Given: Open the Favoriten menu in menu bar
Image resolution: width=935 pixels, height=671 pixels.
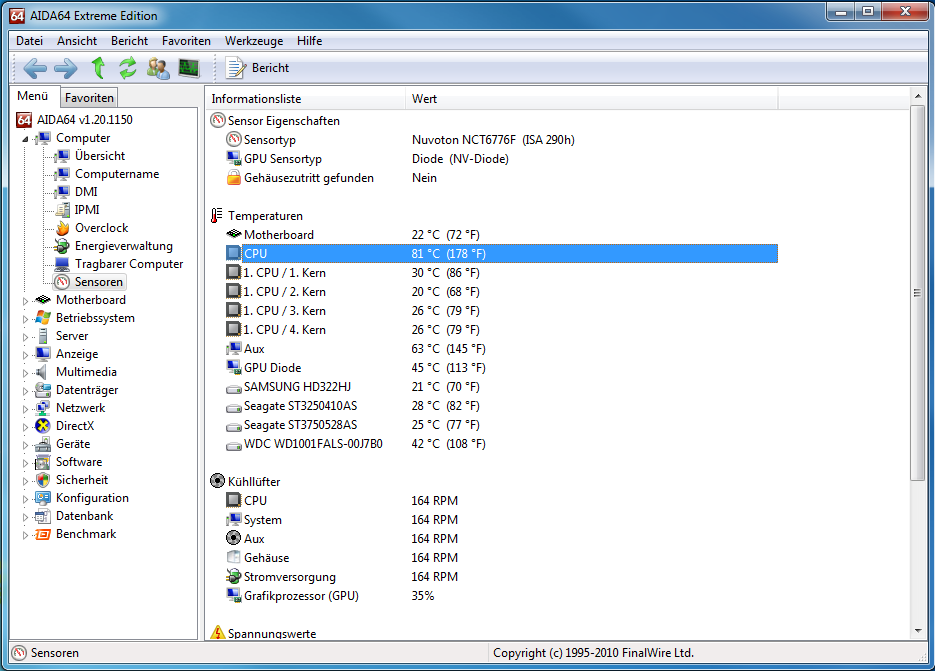Looking at the screenshot, I should (x=186, y=41).
